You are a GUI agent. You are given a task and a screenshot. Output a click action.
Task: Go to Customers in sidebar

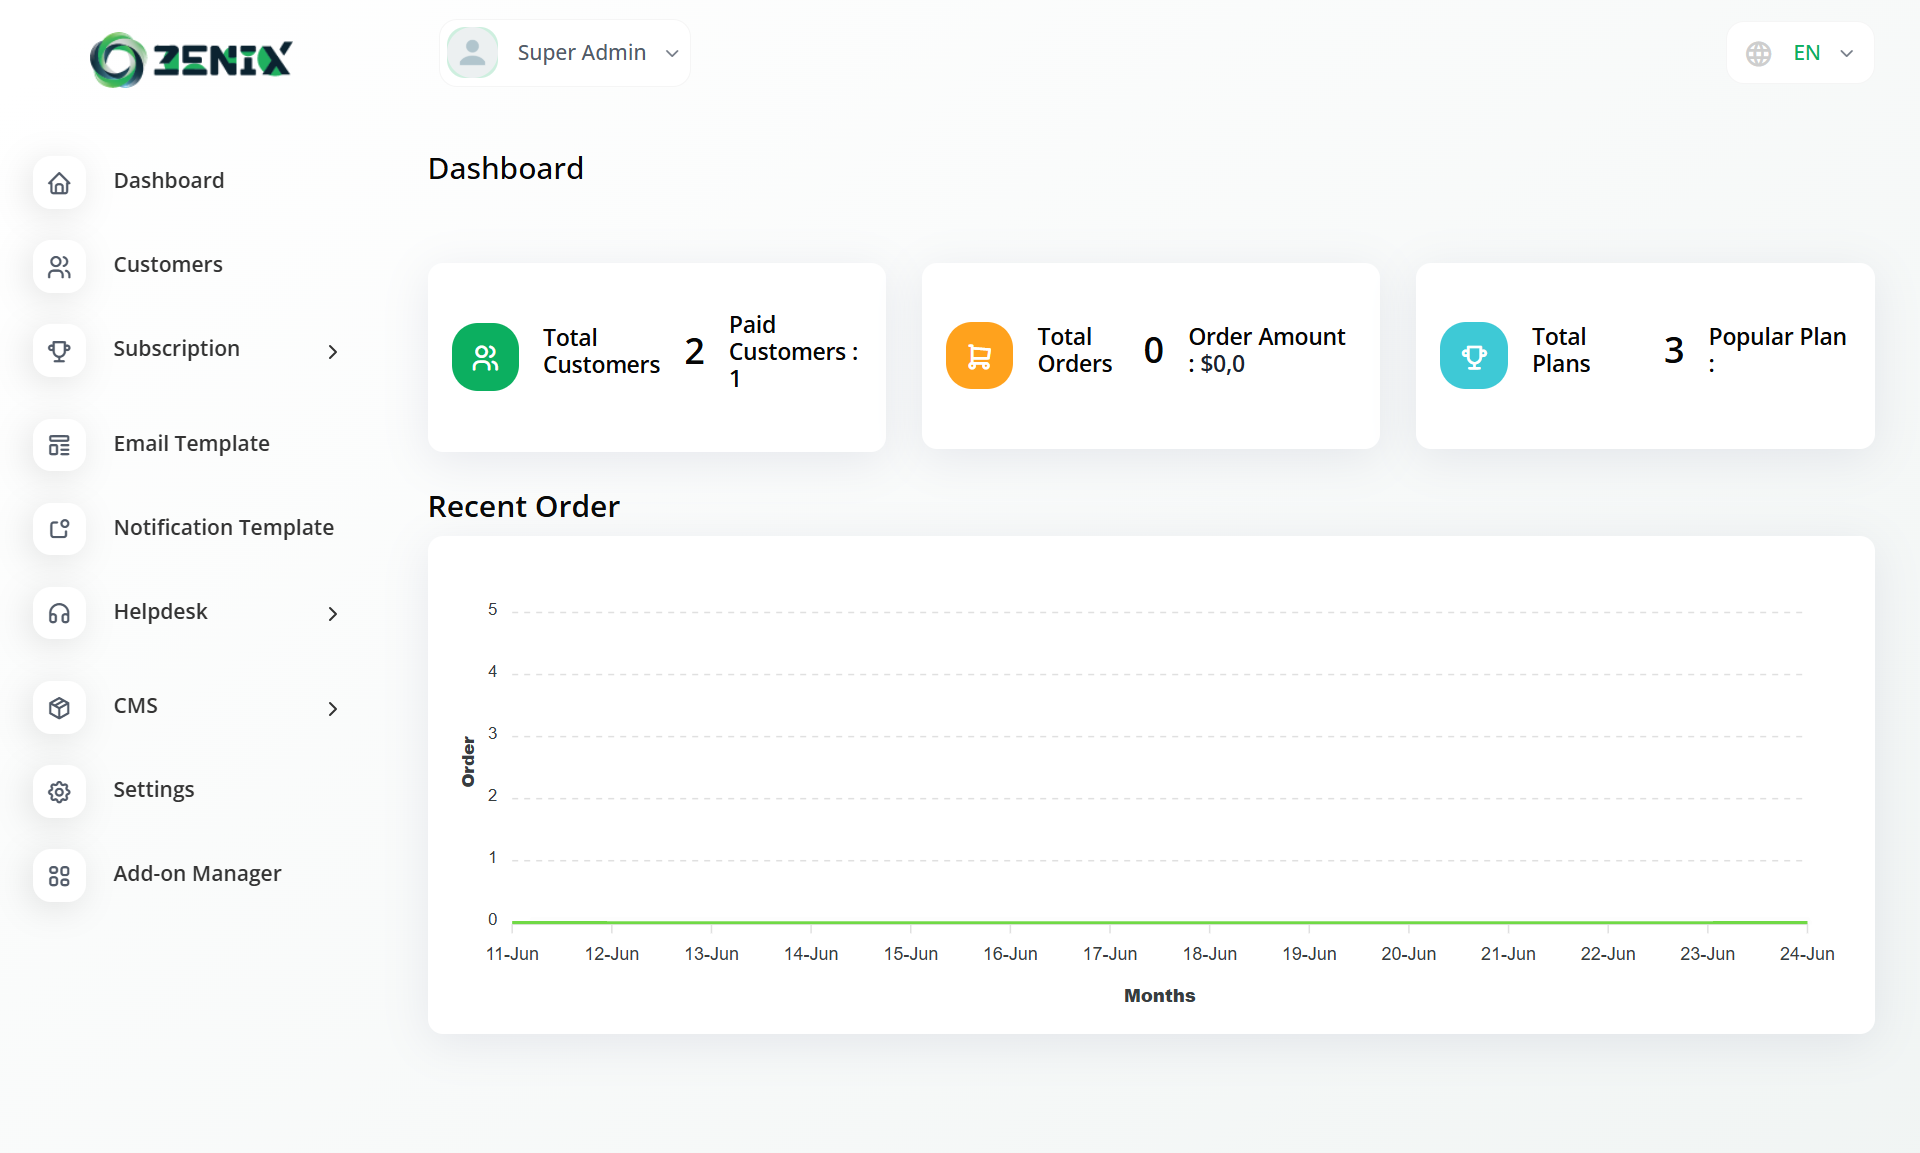[168, 265]
